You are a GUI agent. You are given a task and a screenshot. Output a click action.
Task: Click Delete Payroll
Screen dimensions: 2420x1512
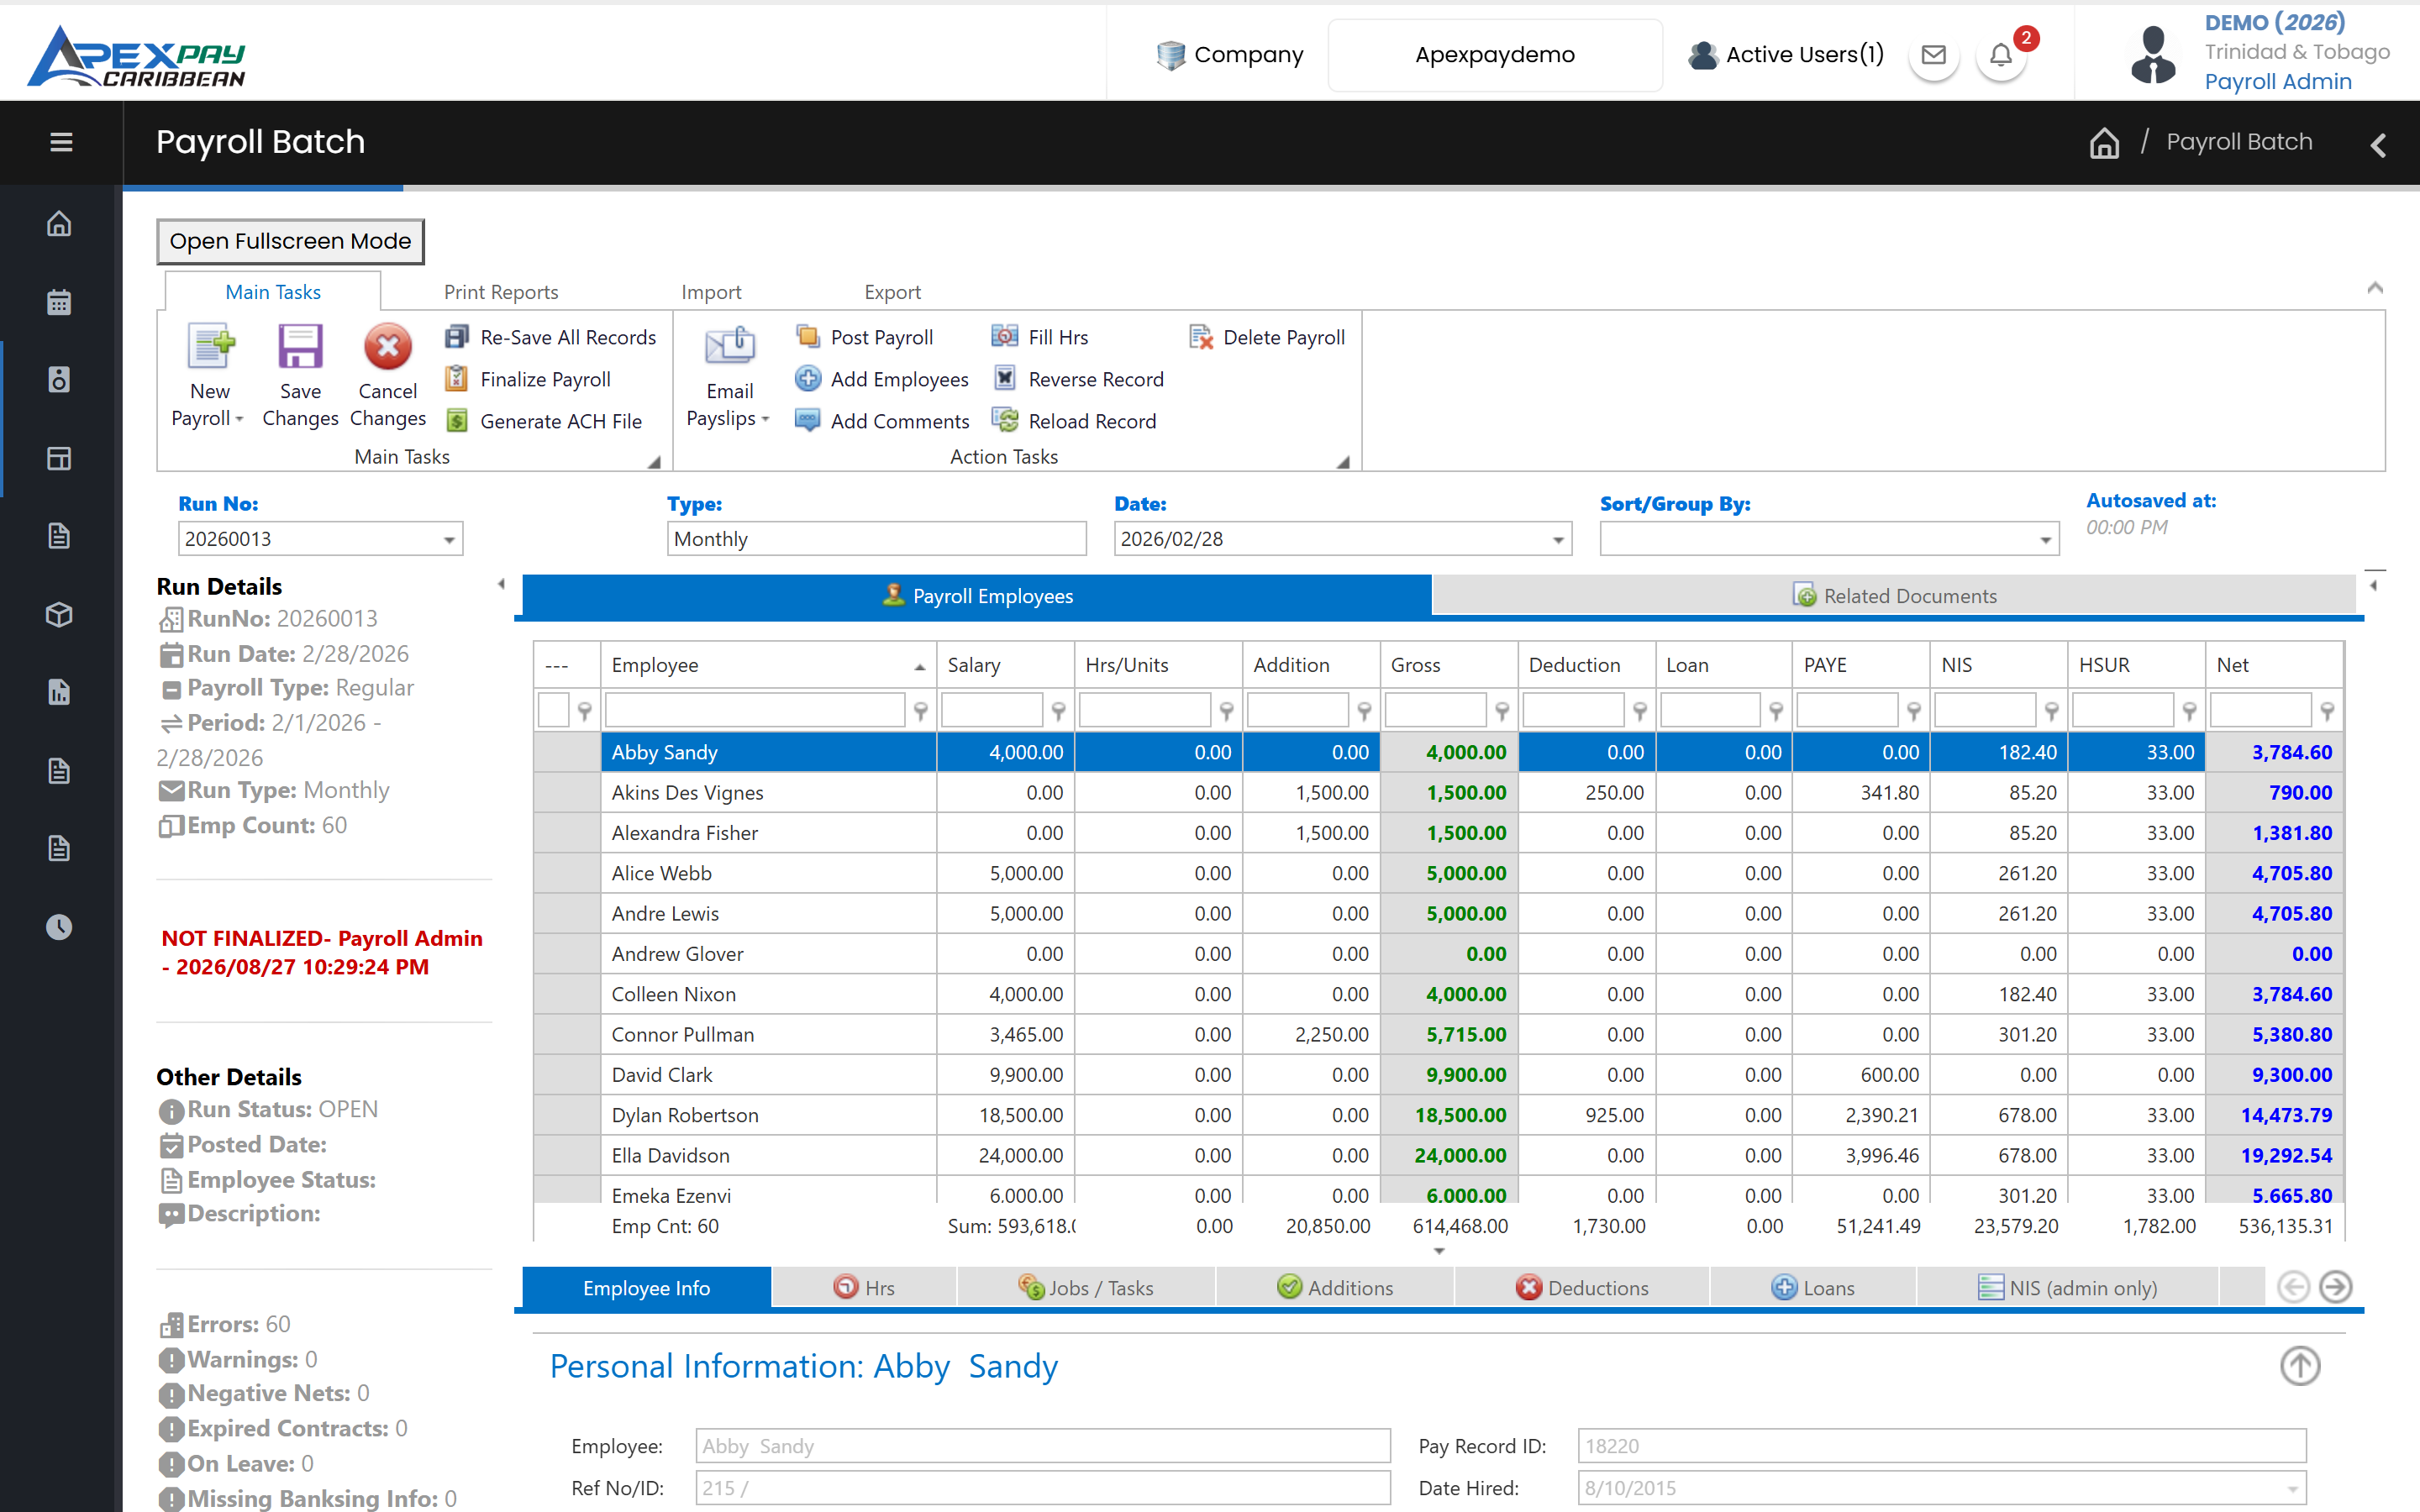(x=1267, y=337)
